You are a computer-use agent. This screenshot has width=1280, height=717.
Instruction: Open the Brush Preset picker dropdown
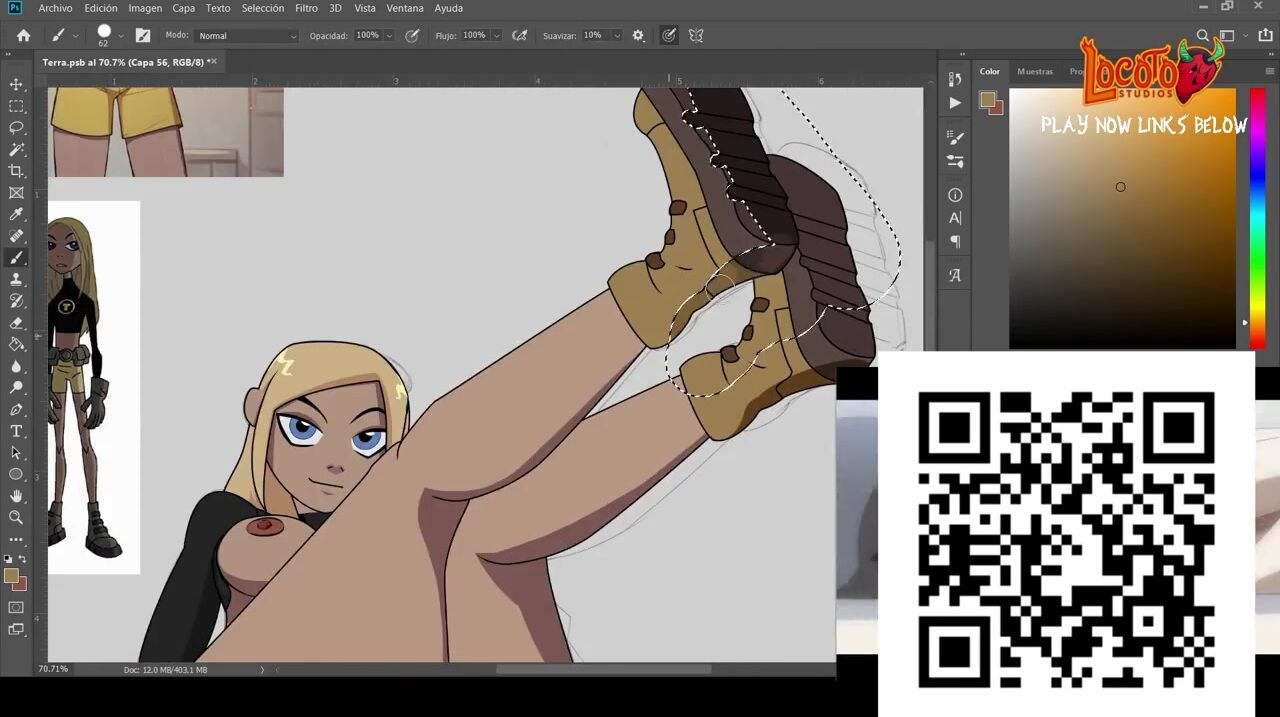(x=121, y=36)
